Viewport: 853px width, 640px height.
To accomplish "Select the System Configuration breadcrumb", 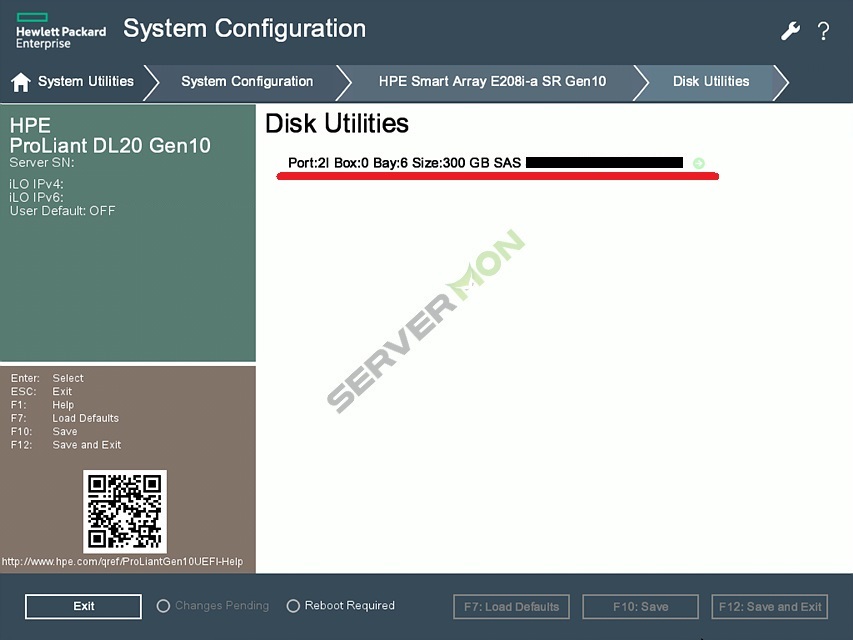I will point(247,82).
